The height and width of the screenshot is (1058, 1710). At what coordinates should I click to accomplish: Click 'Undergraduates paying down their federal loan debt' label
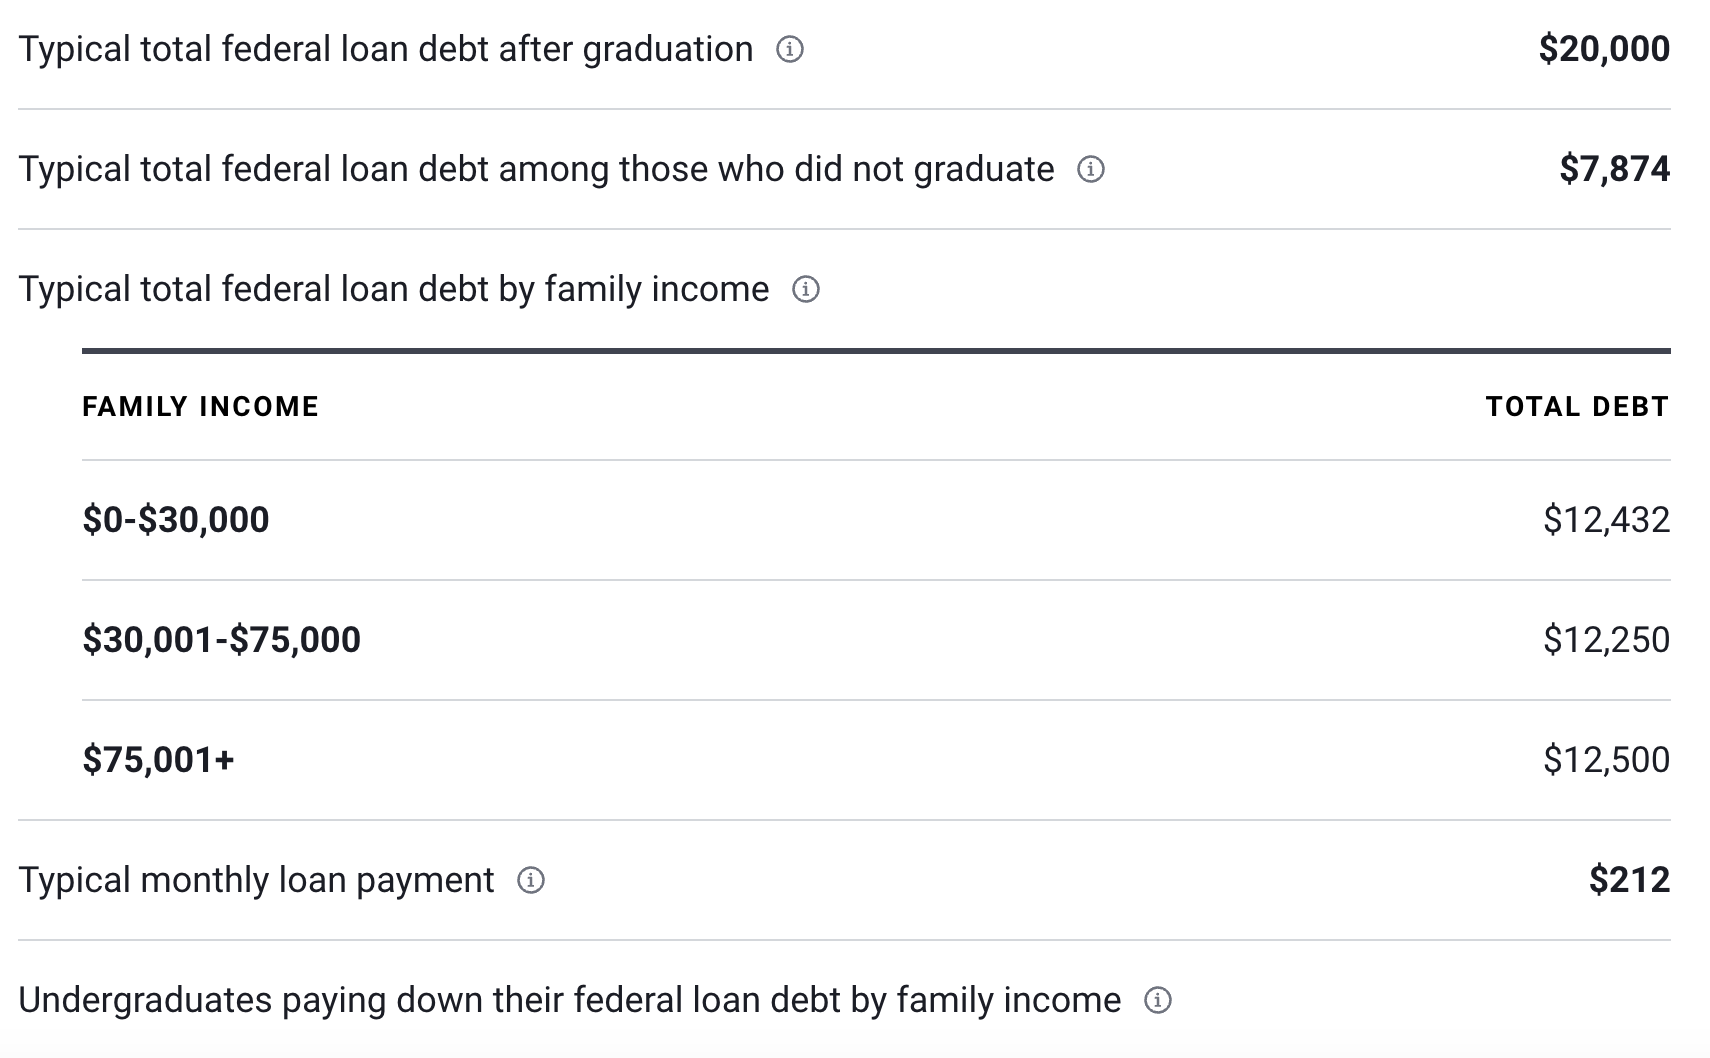point(570,1000)
